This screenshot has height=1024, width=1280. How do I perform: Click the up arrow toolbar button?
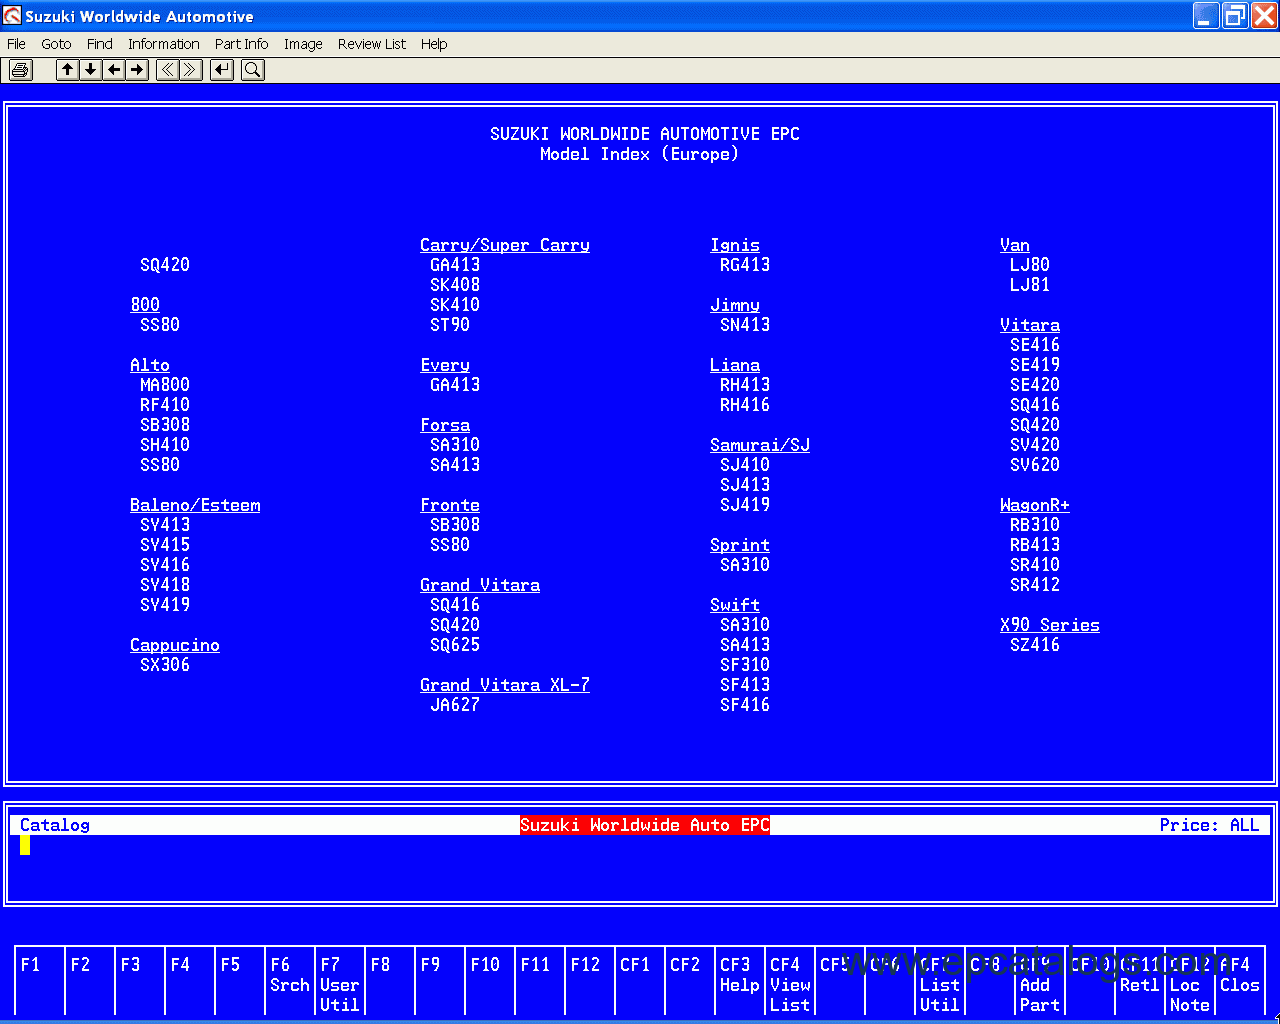[x=67, y=69]
